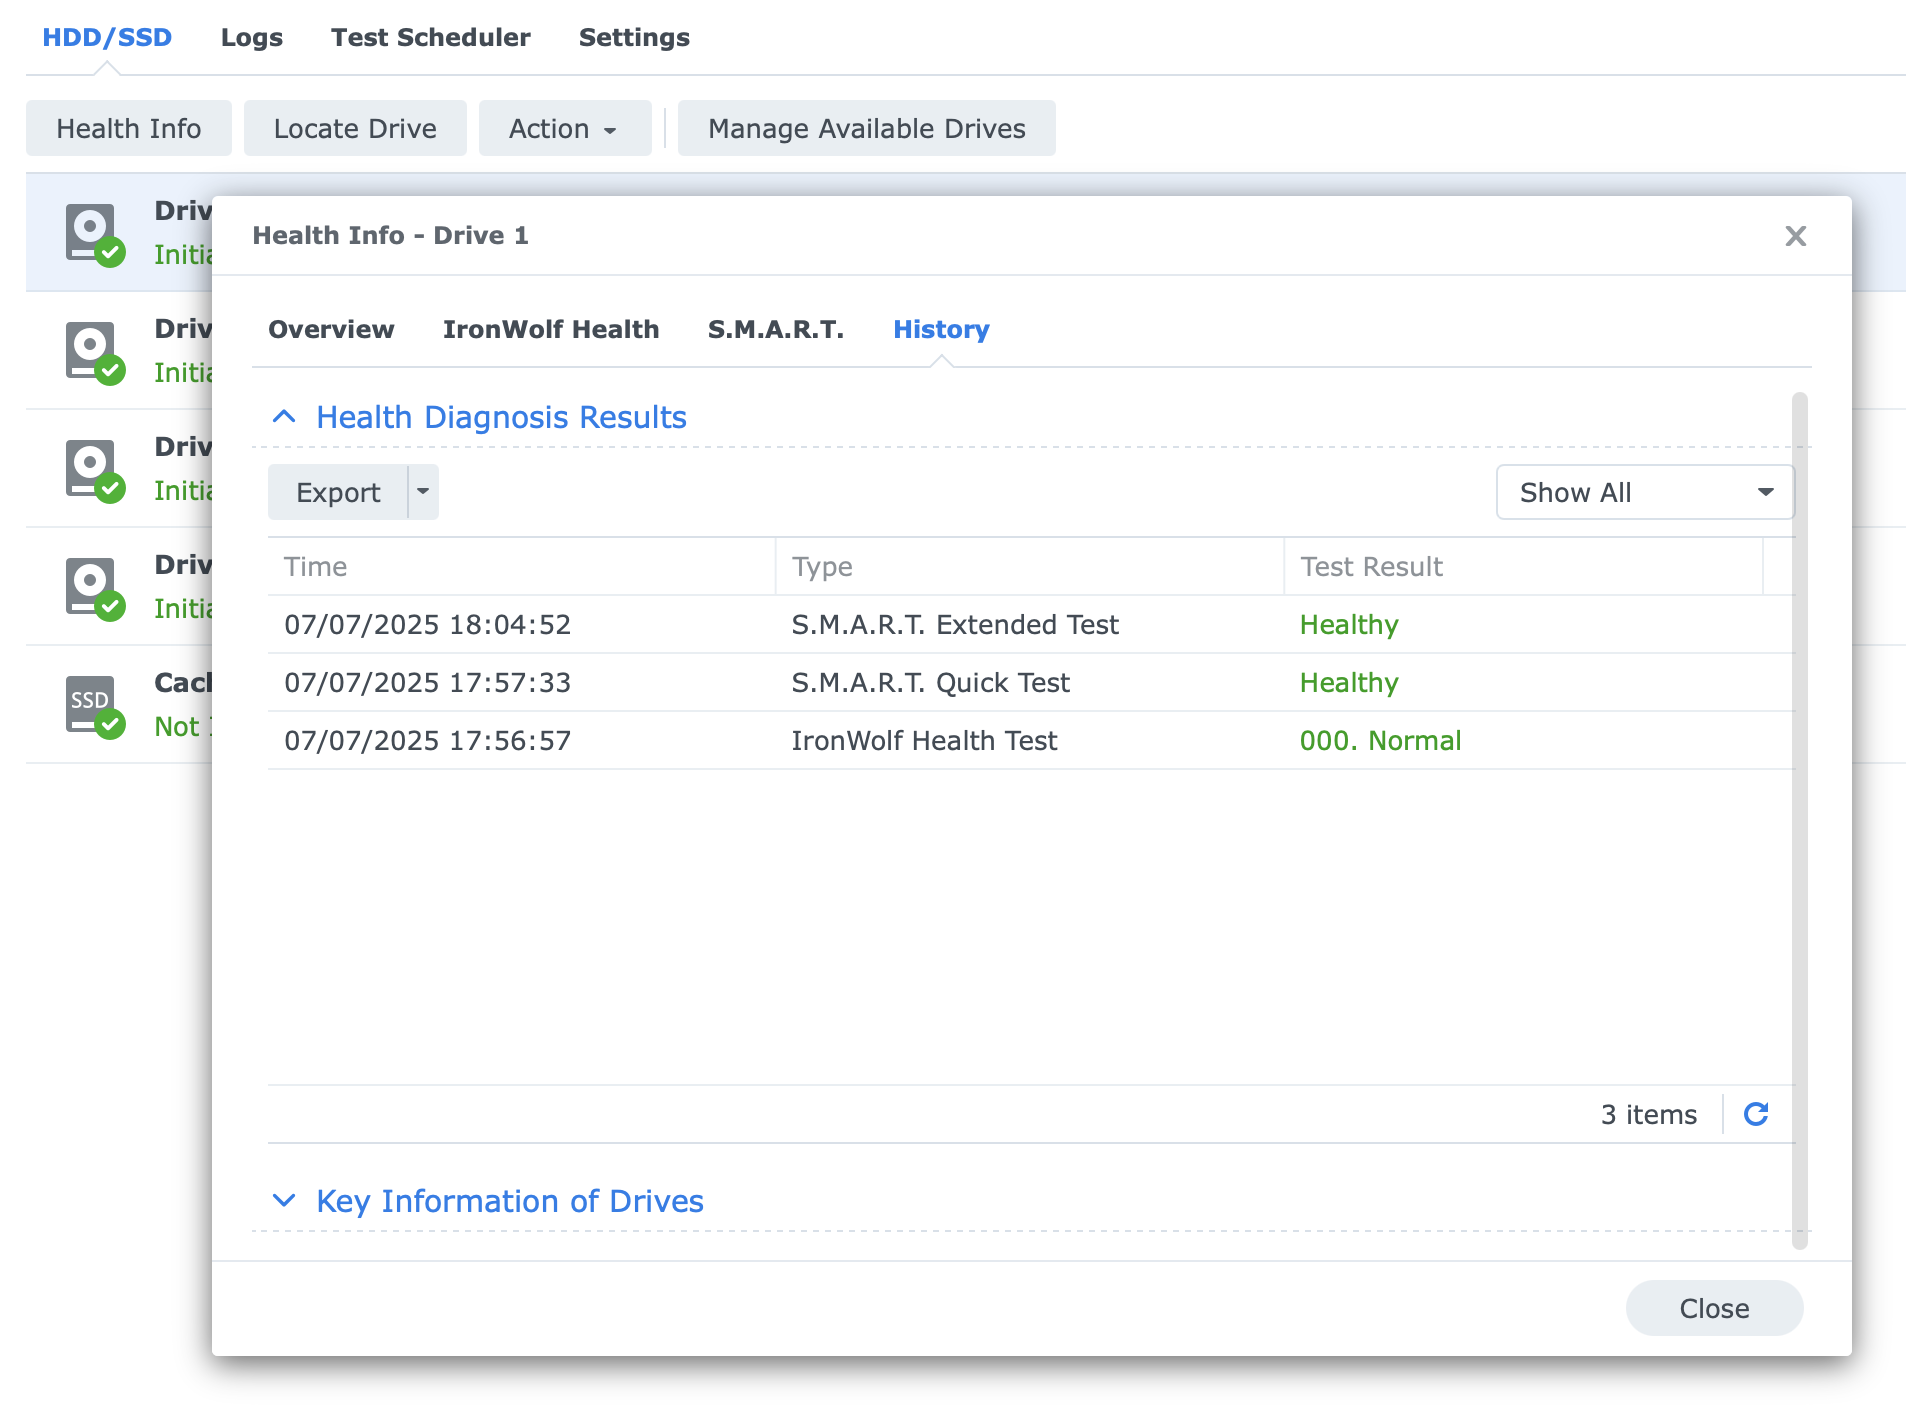Close the Health Info dialog with X icon

[x=1796, y=236]
